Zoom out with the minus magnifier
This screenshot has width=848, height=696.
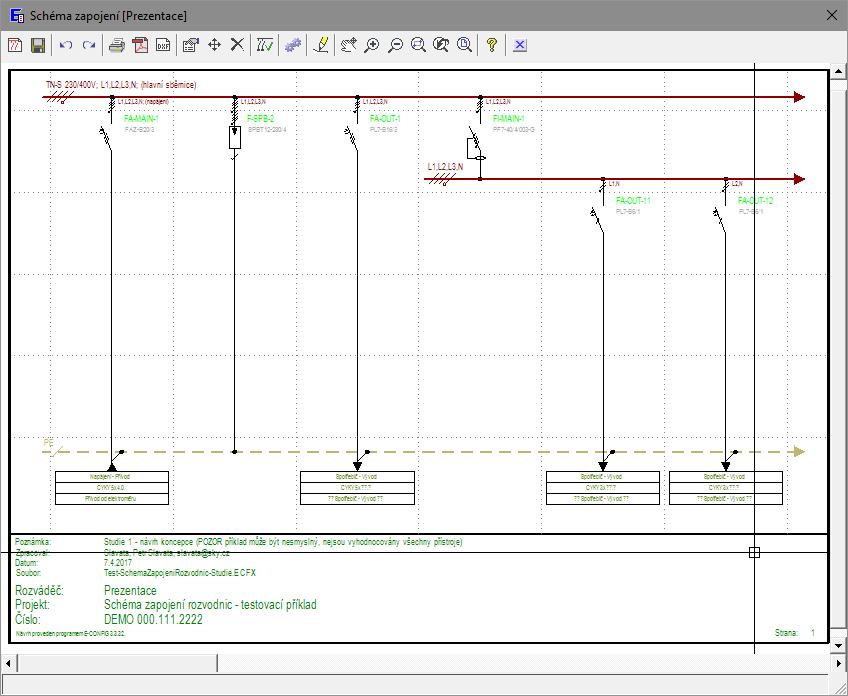(x=395, y=45)
